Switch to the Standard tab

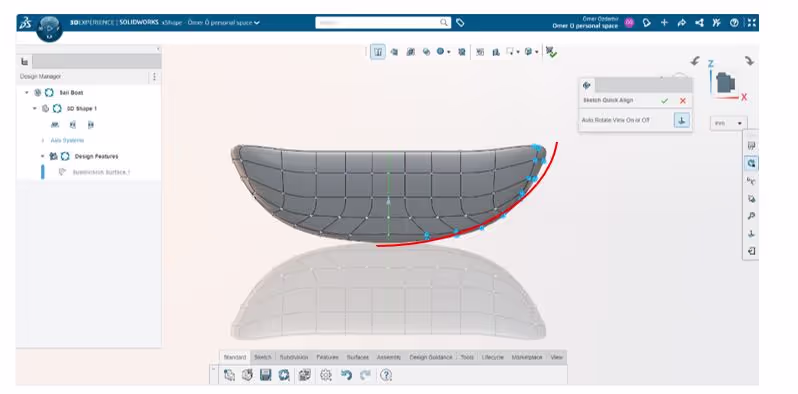(235, 357)
